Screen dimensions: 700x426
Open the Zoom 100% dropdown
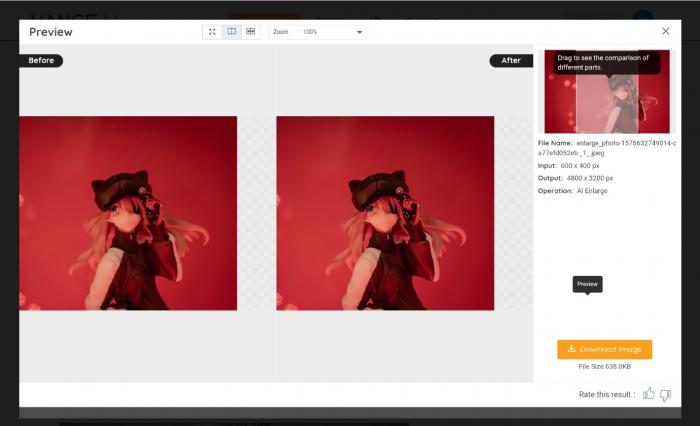click(x=317, y=32)
